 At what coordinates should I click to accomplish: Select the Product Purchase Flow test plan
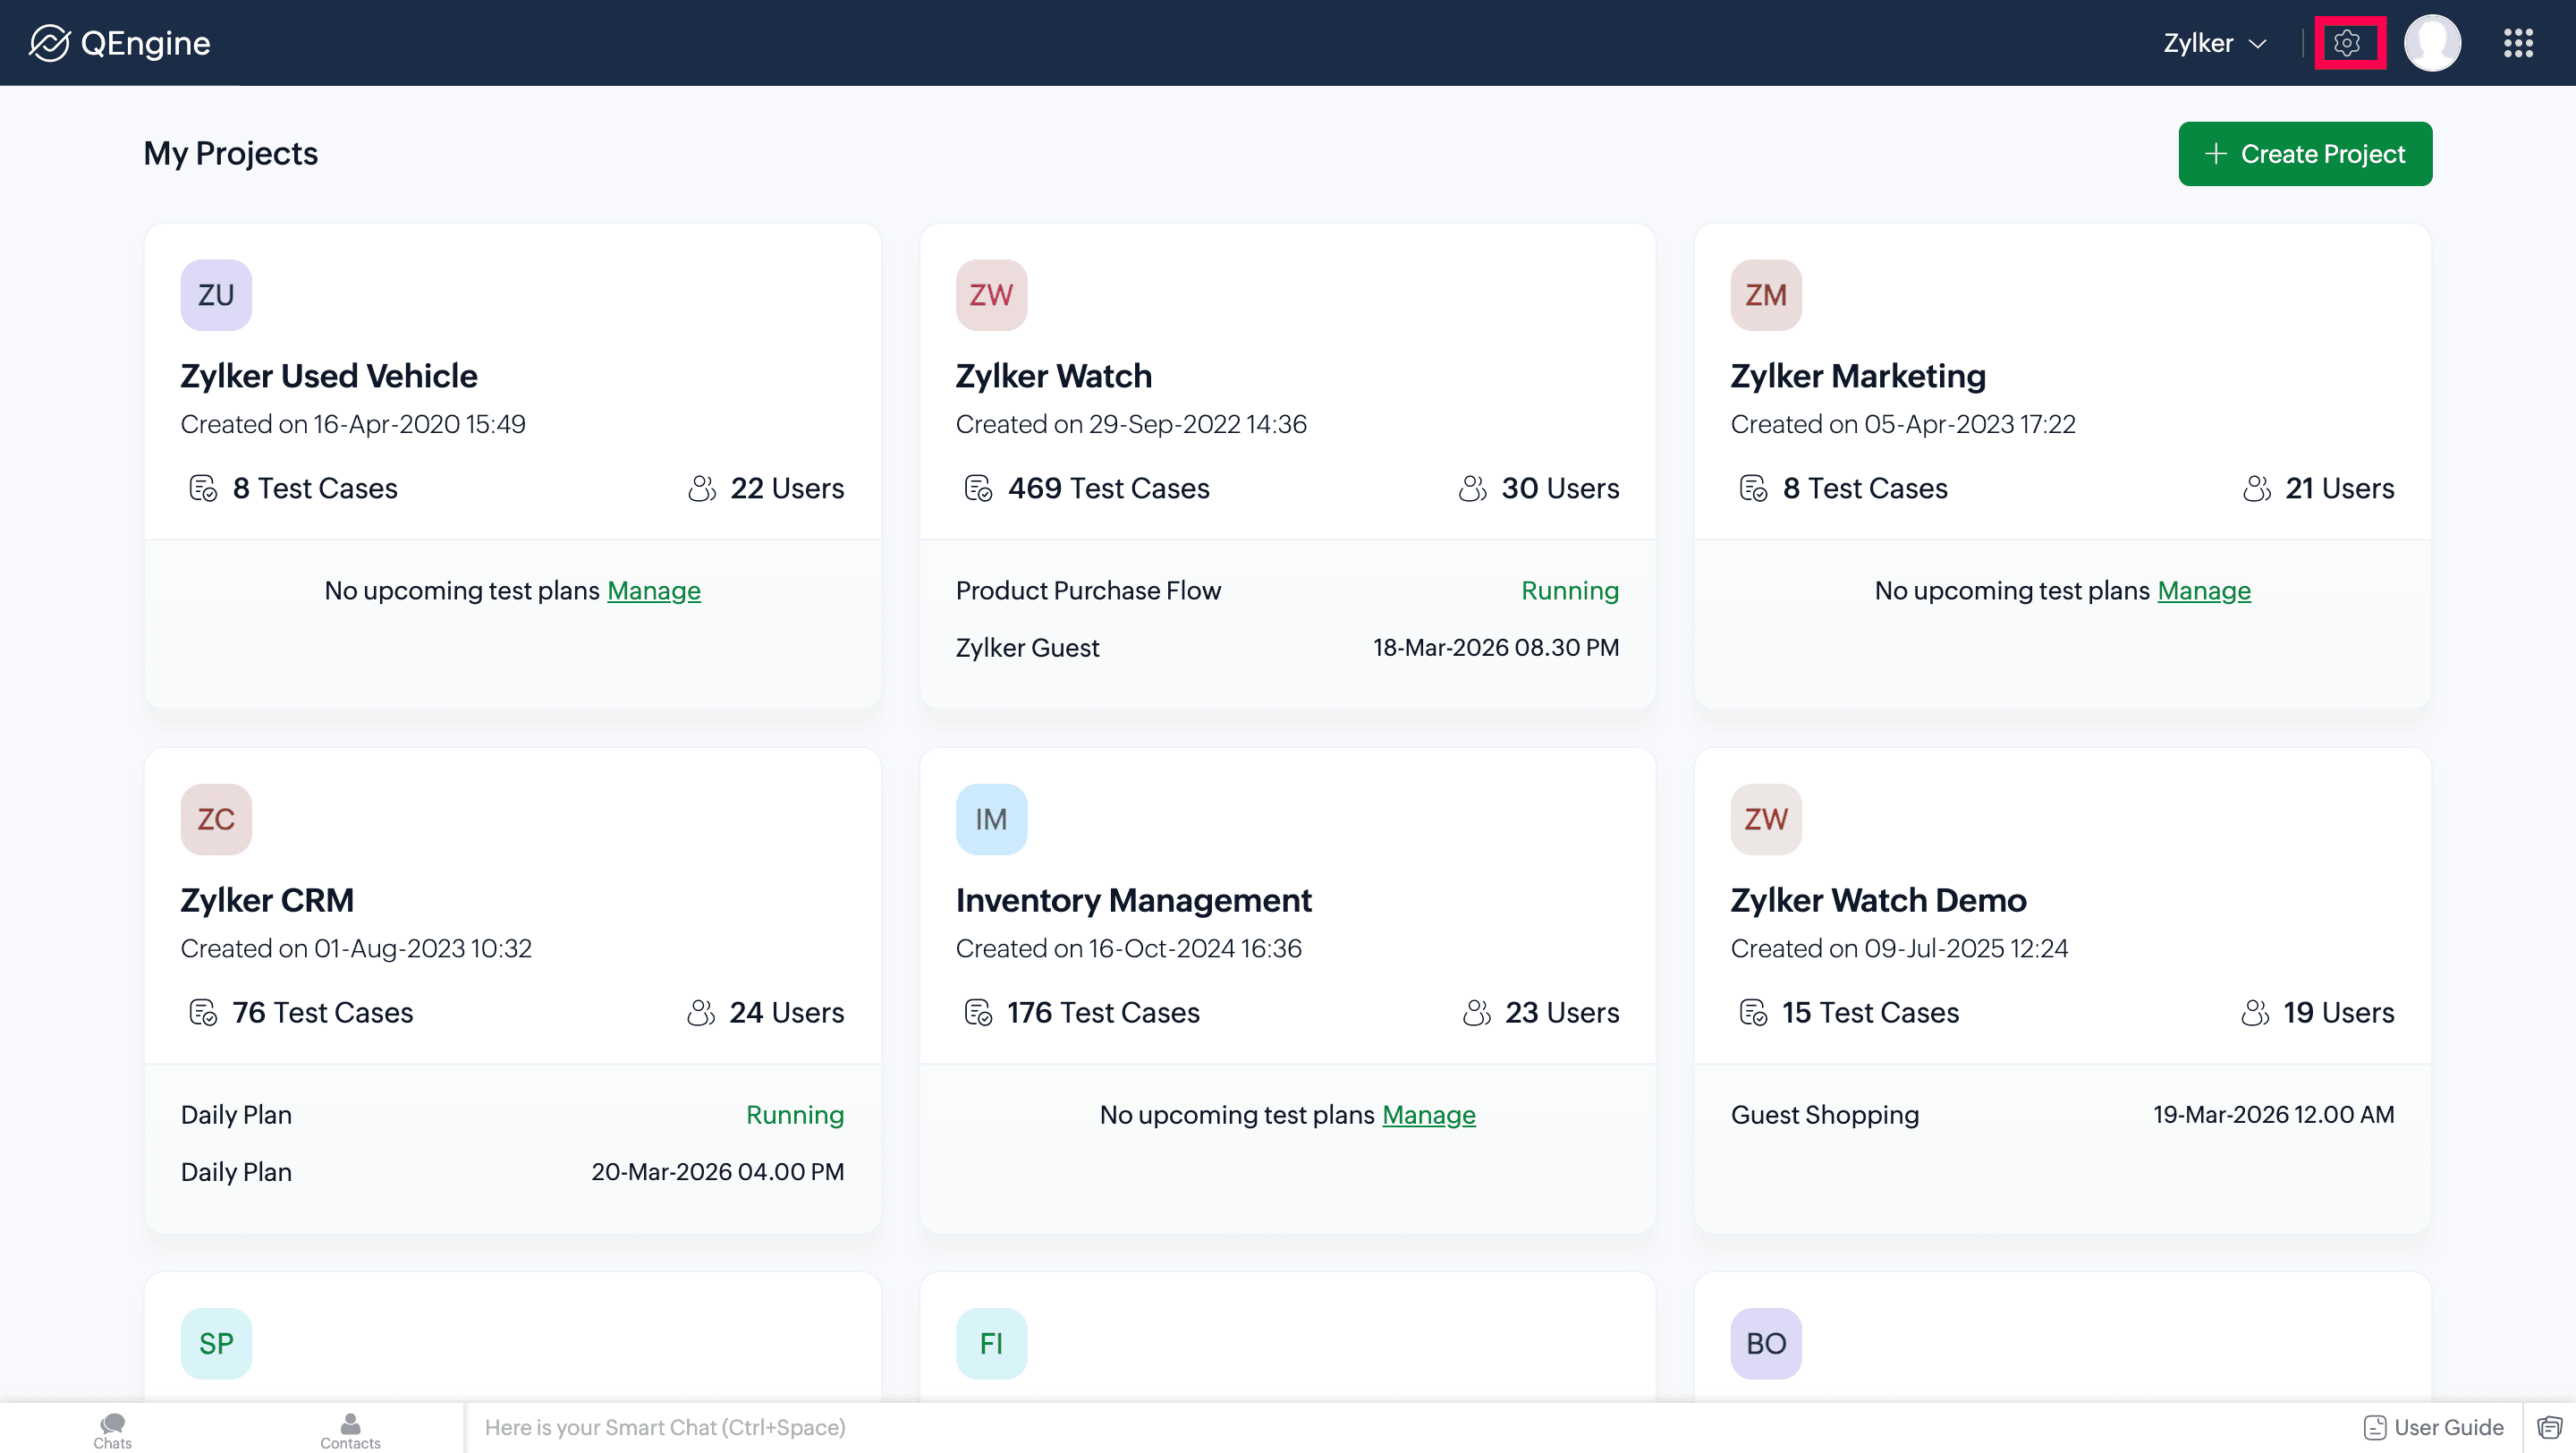click(x=1088, y=591)
